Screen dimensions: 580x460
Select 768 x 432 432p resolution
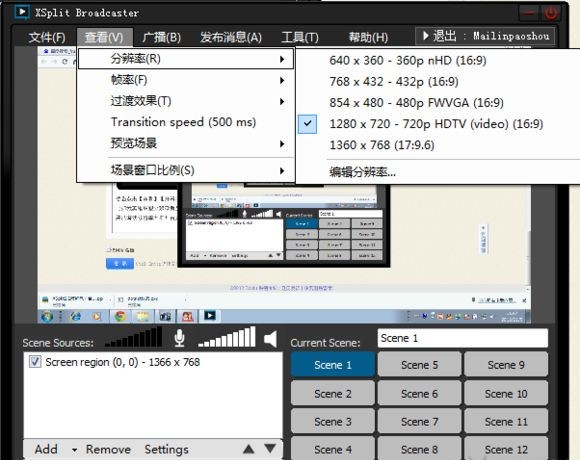[438, 81]
